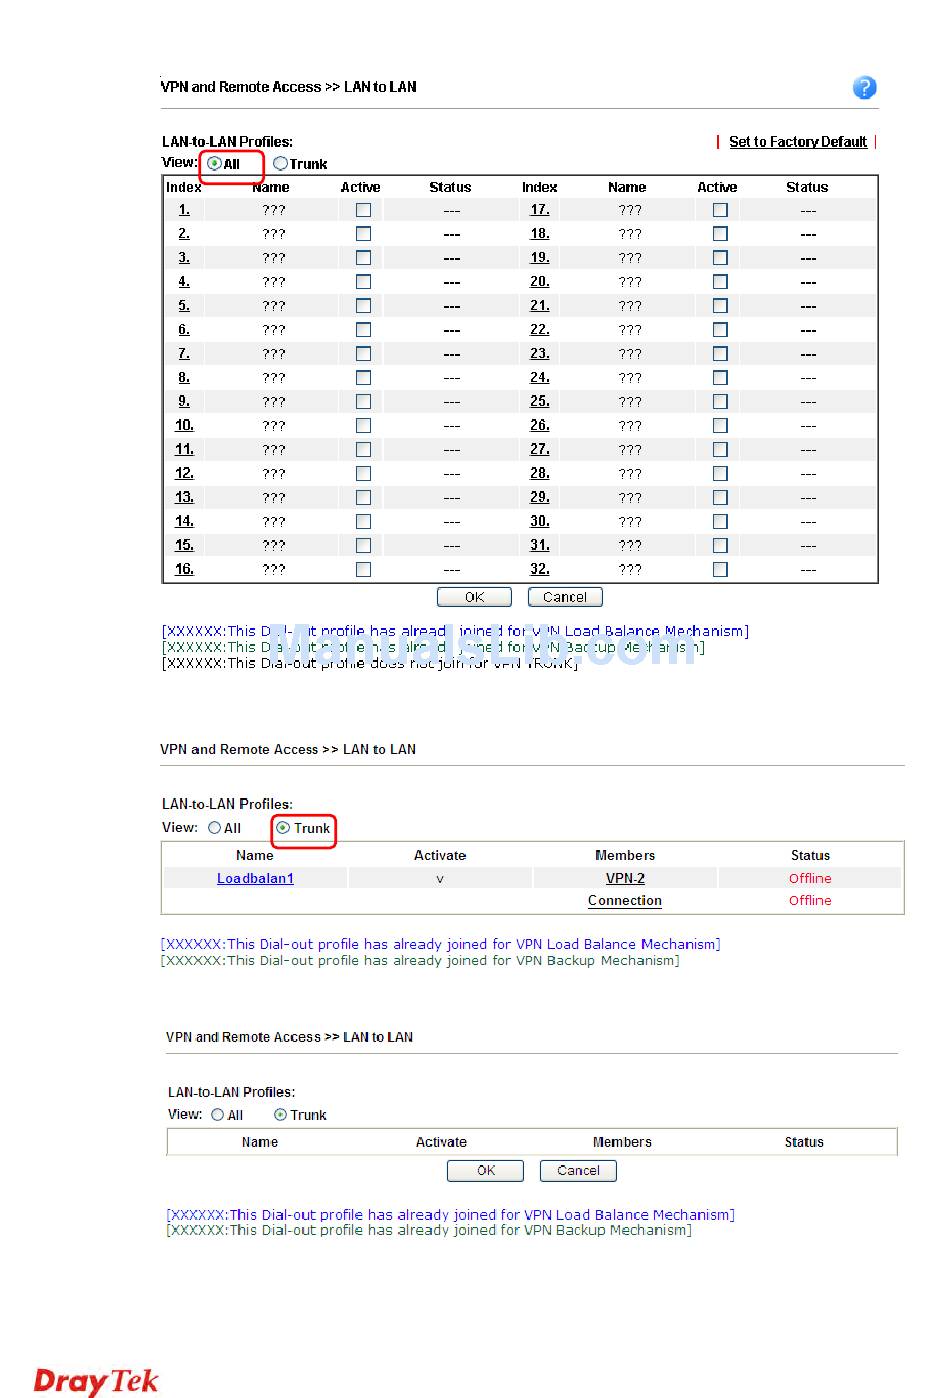Open profile index 1 link
Viewport: 950px width, 1398px height.
(184, 210)
